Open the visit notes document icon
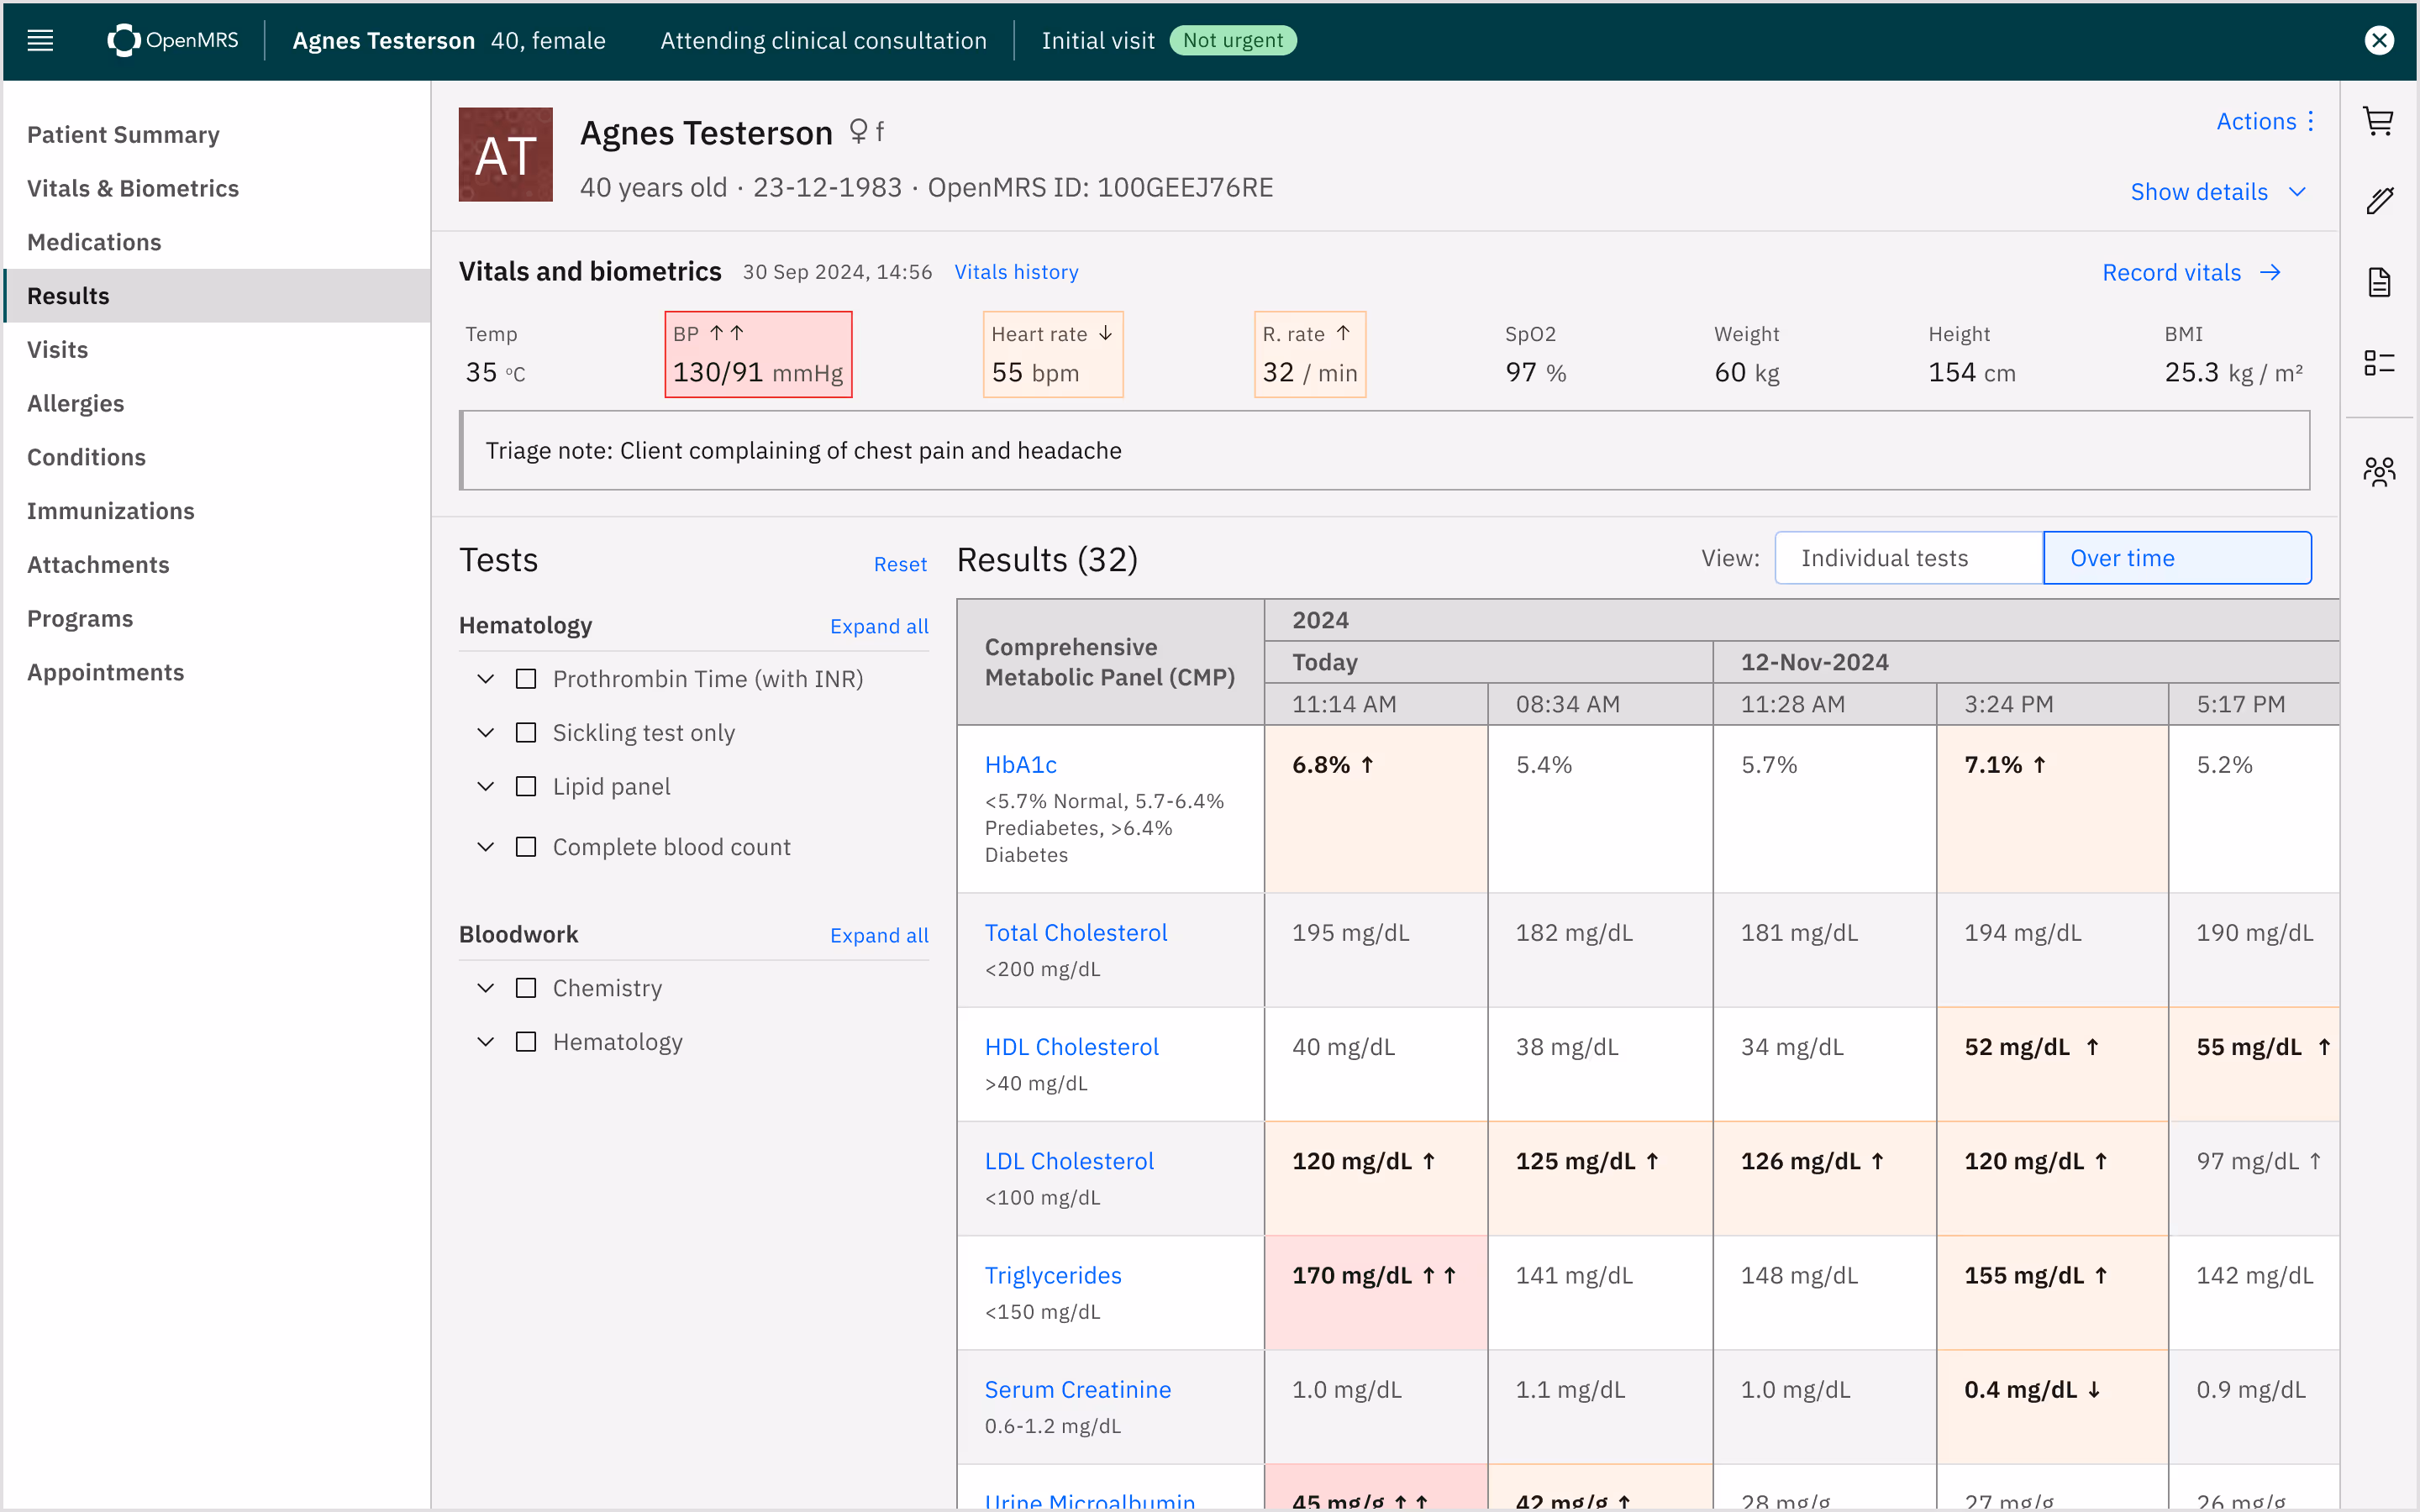2420x1512 pixels. pos(2380,281)
